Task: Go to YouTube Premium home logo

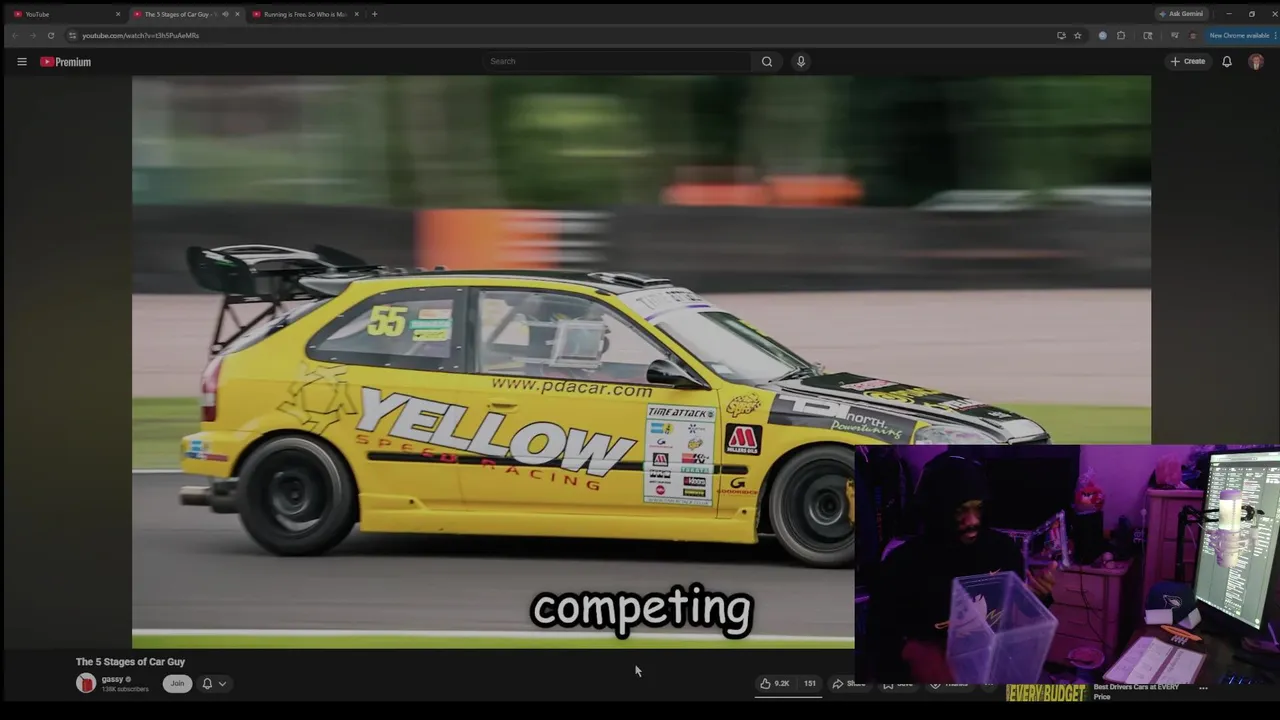Action: tap(65, 62)
